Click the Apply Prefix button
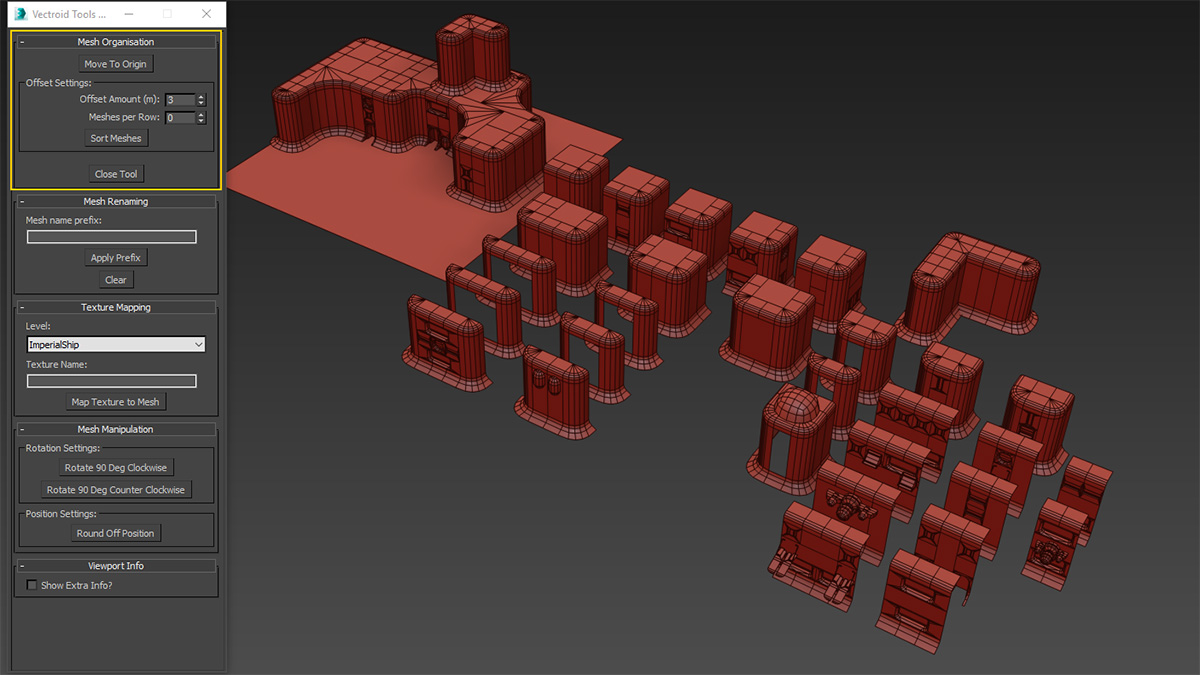 116,258
